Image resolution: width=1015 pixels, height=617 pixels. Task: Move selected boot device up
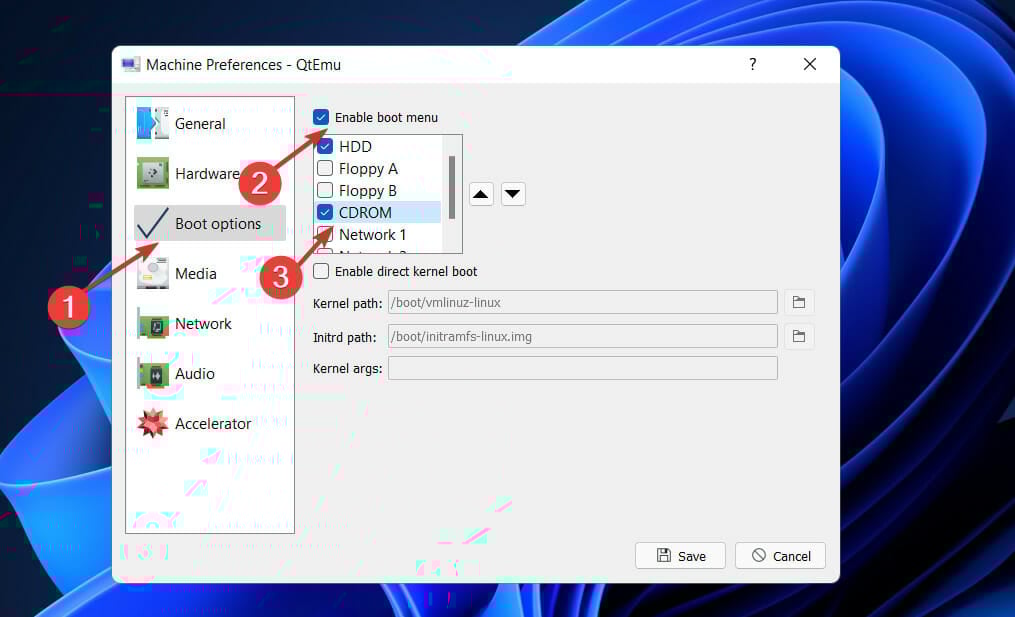(481, 194)
